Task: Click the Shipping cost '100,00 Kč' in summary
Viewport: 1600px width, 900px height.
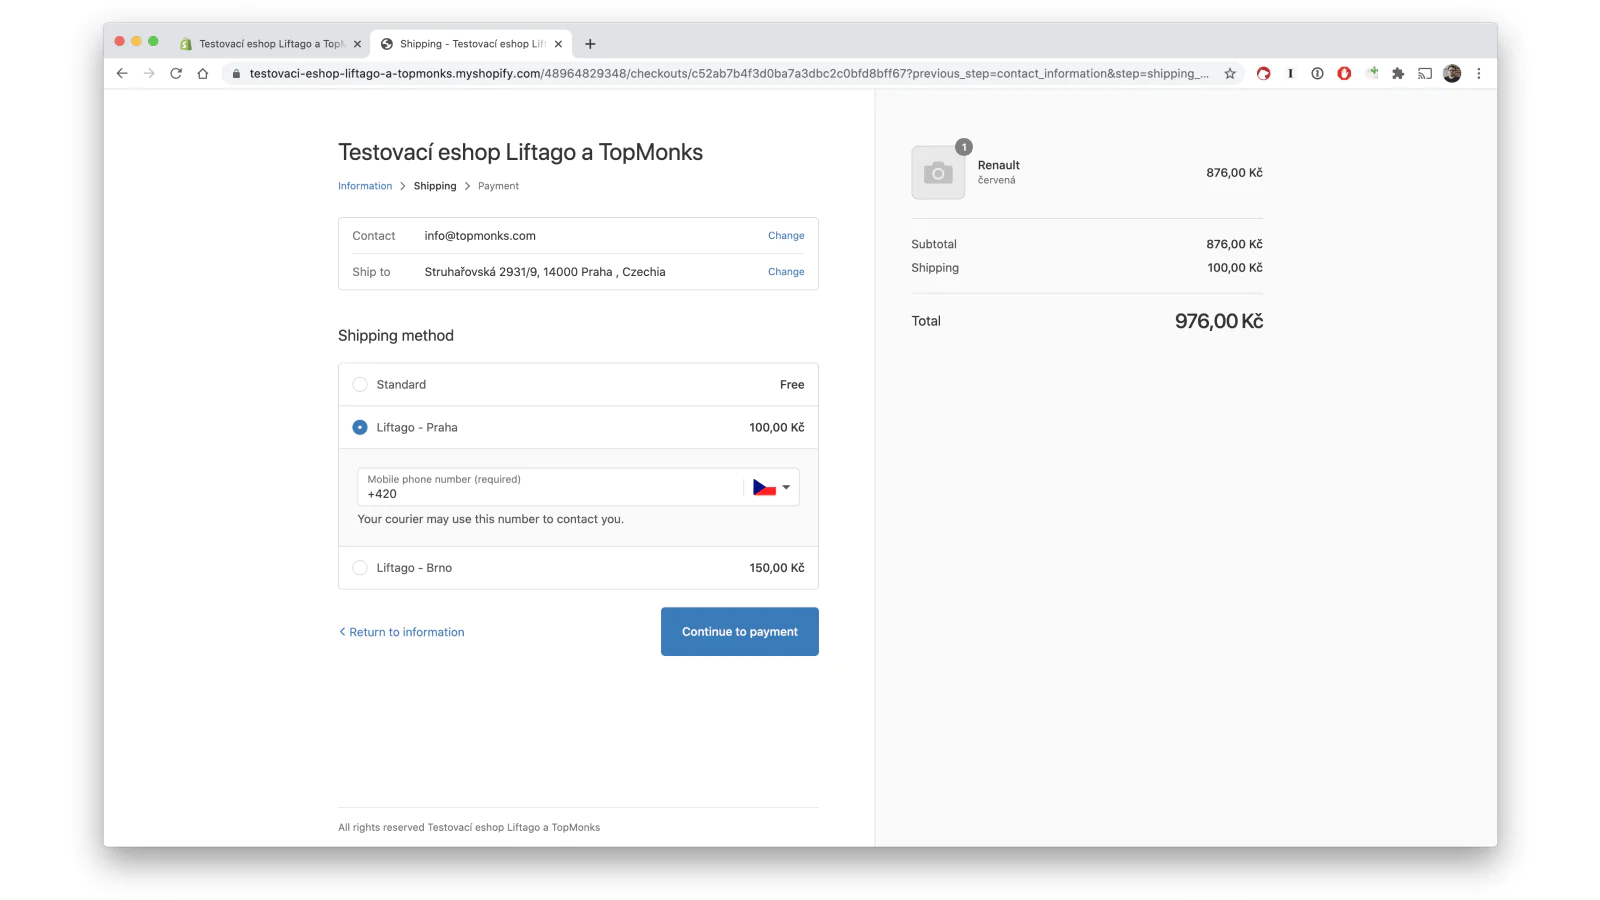Action: click(1235, 268)
